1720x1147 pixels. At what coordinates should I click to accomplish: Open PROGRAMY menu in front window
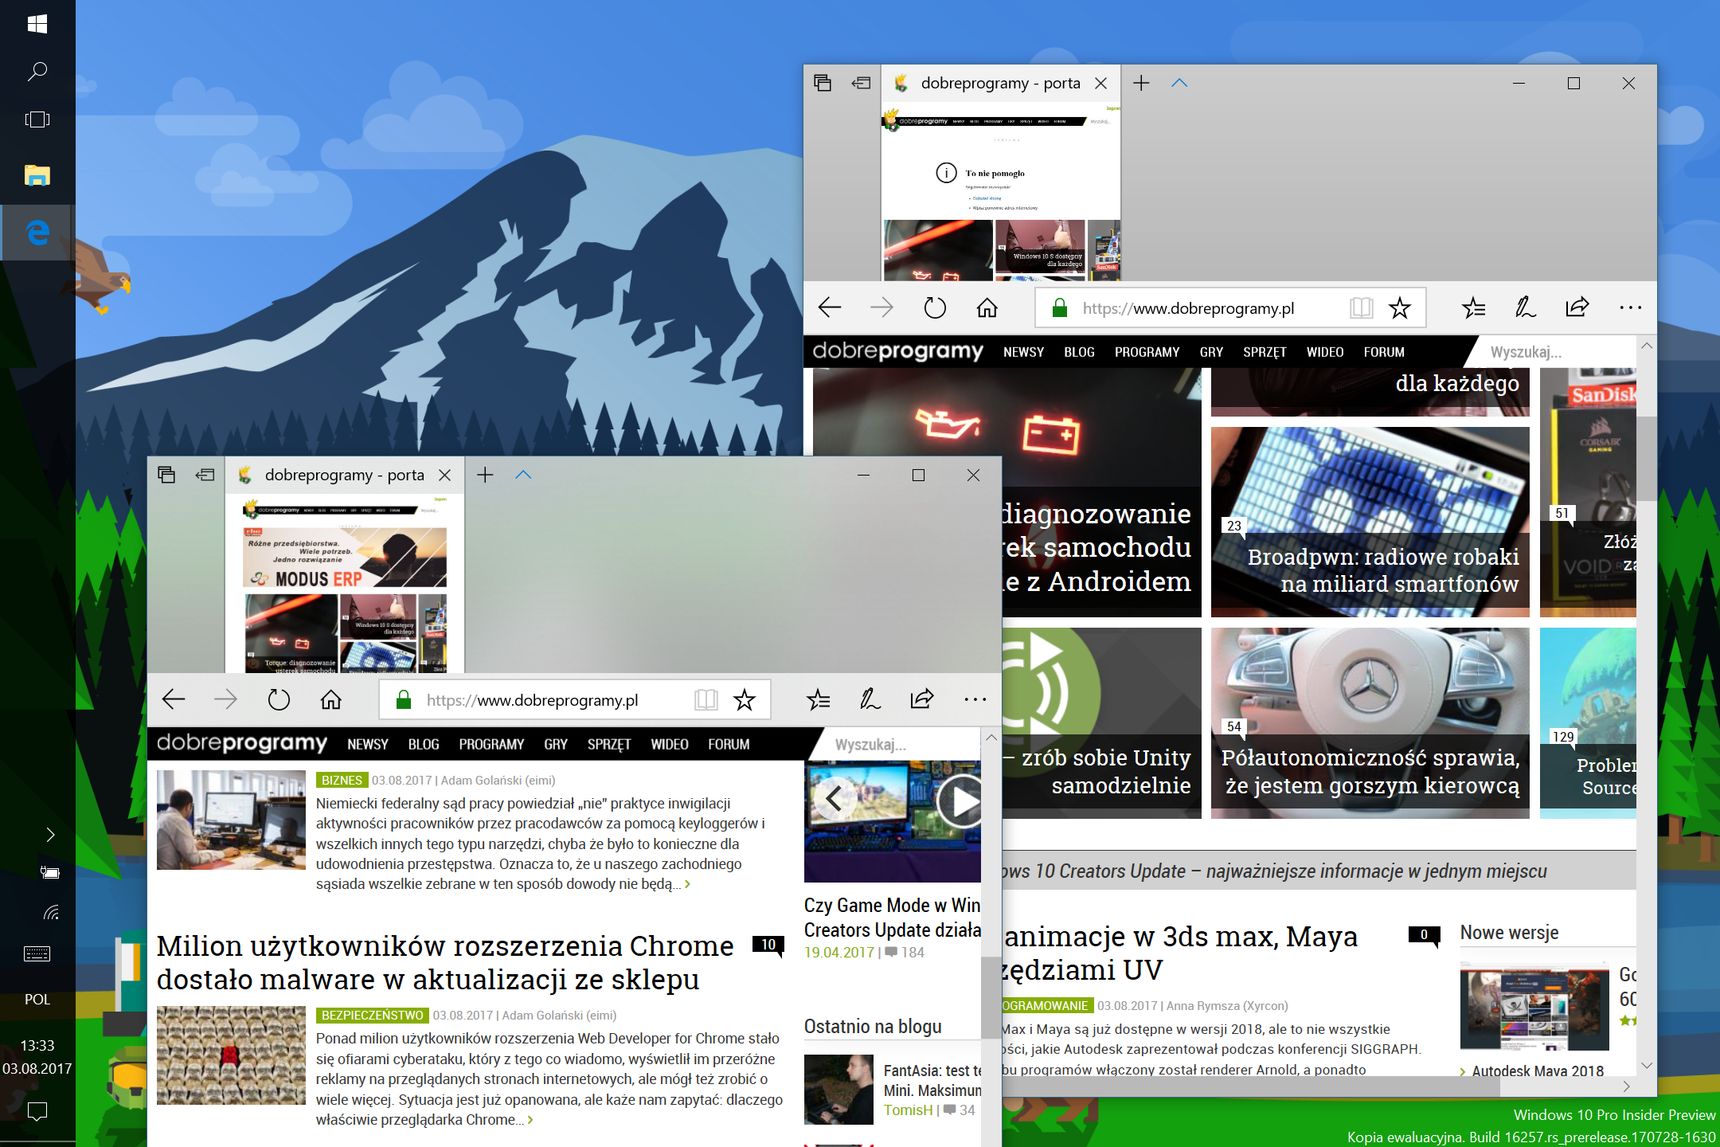click(x=491, y=744)
